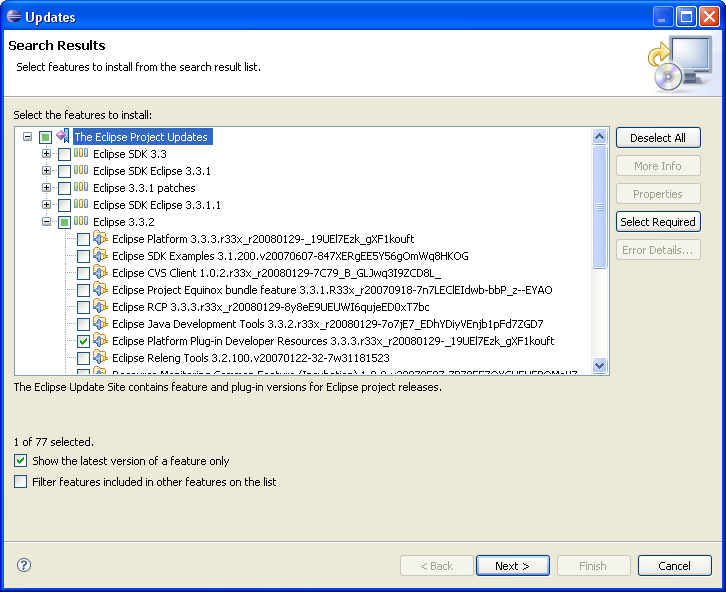Check the Eclipse RCP 3.3.3 checkbox
Screen dimensions: 726x592
point(83,307)
